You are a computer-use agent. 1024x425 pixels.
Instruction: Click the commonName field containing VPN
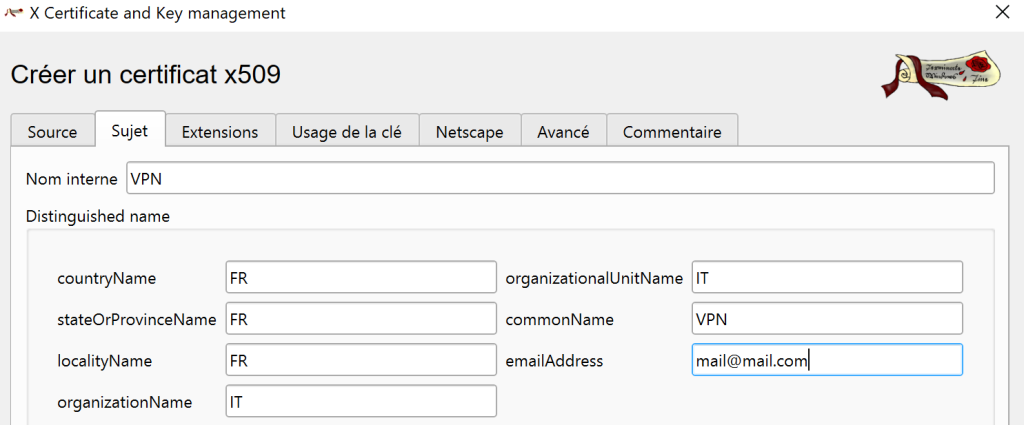[826, 319]
